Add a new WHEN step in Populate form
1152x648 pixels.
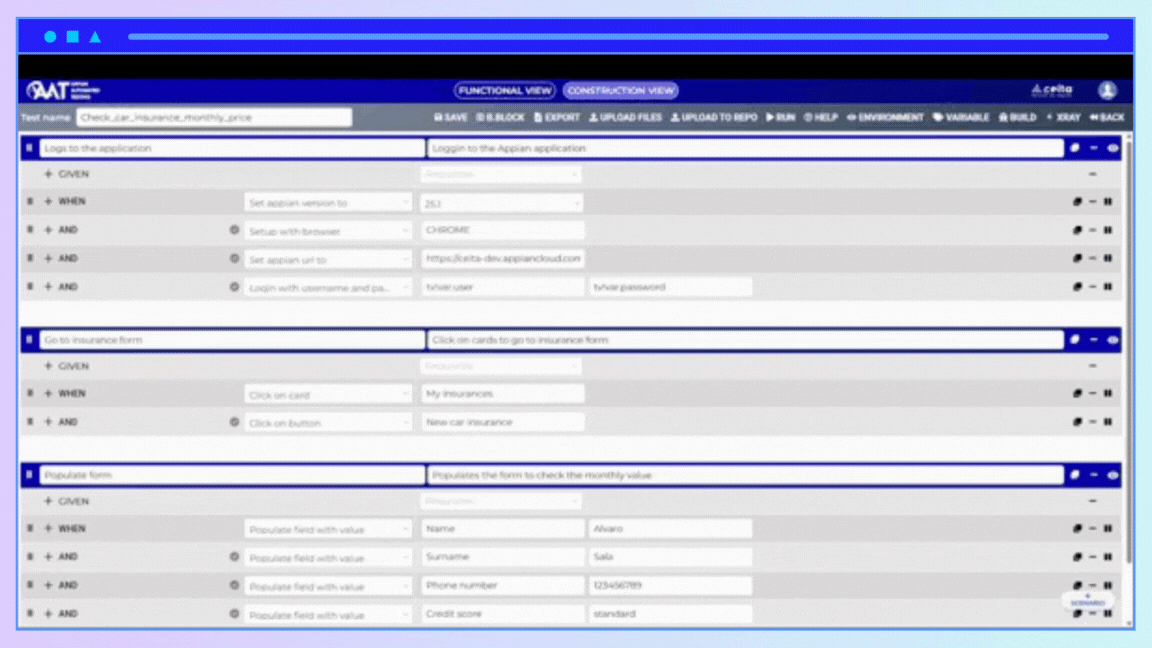47,528
